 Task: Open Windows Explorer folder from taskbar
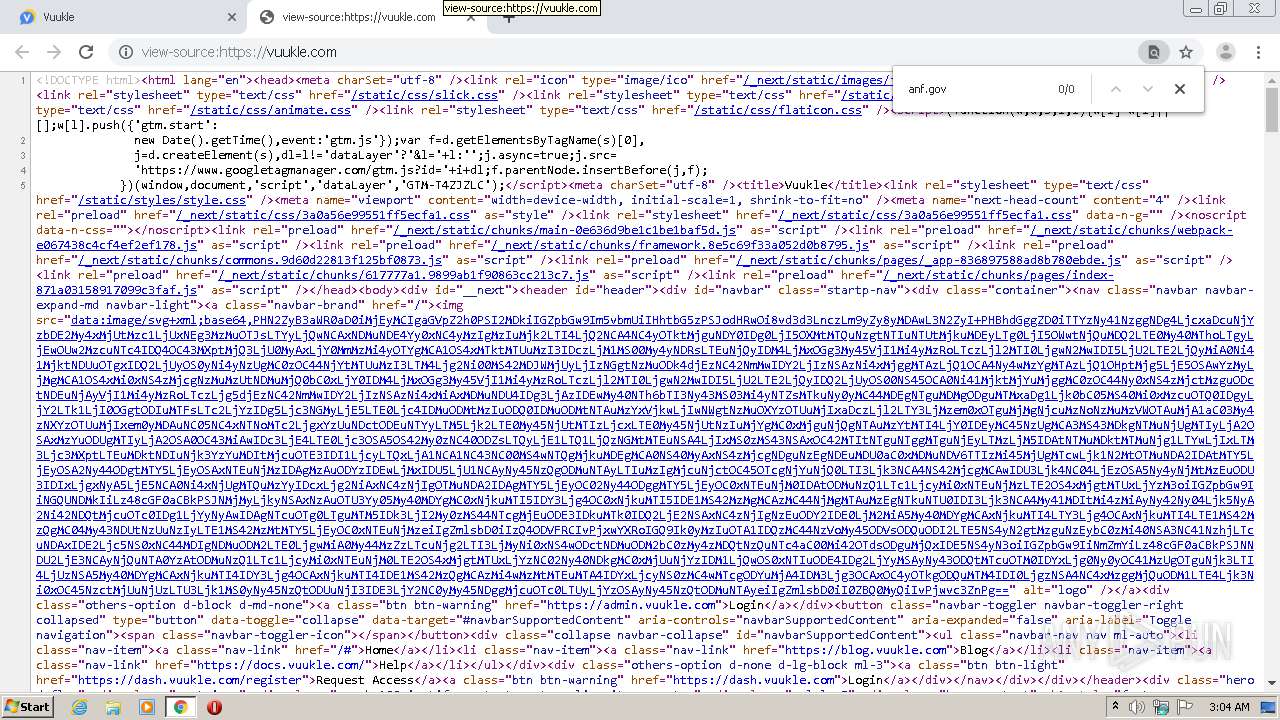click(113, 706)
